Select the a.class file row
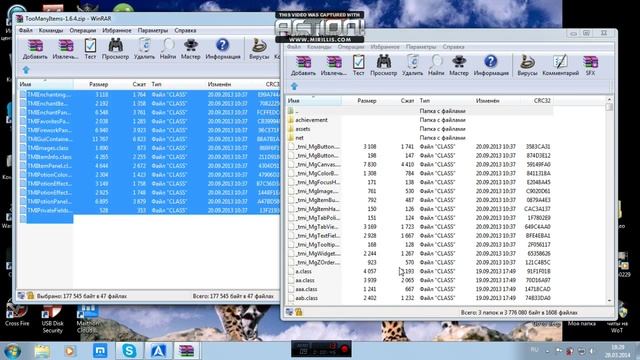 [420, 271]
